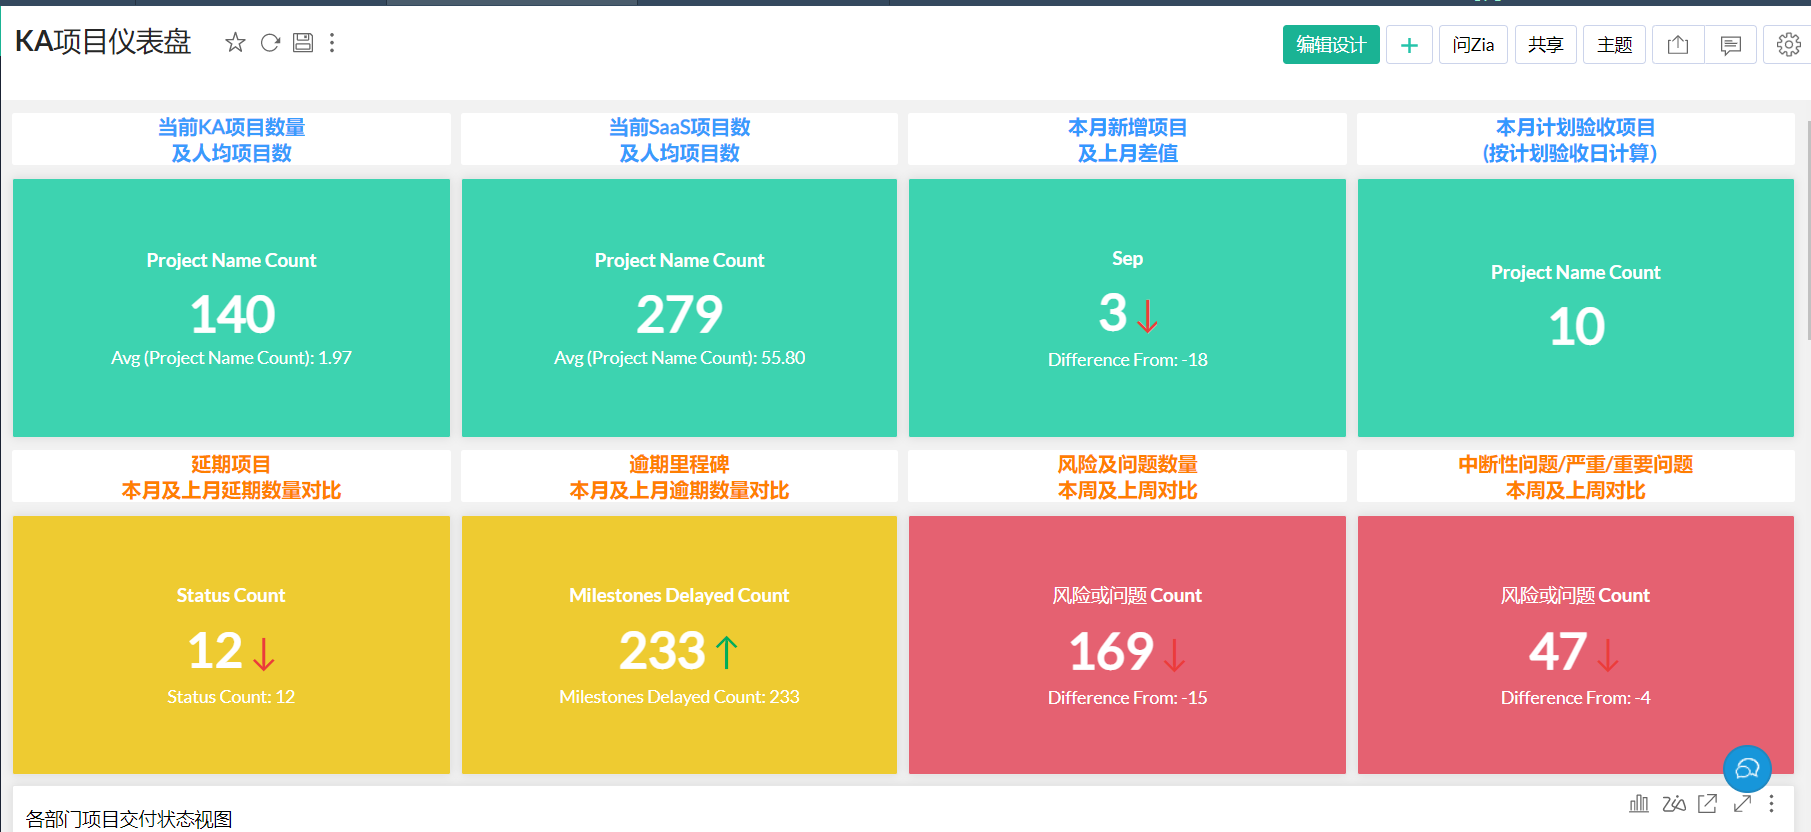Click the refresh dashboard icon
1811x832 pixels.
pyautogui.click(x=270, y=42)
